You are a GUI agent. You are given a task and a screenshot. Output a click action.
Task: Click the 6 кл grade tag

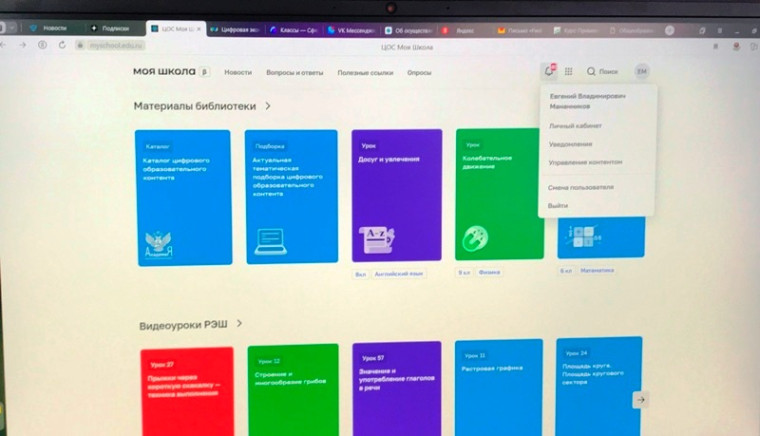click(566, 271)
